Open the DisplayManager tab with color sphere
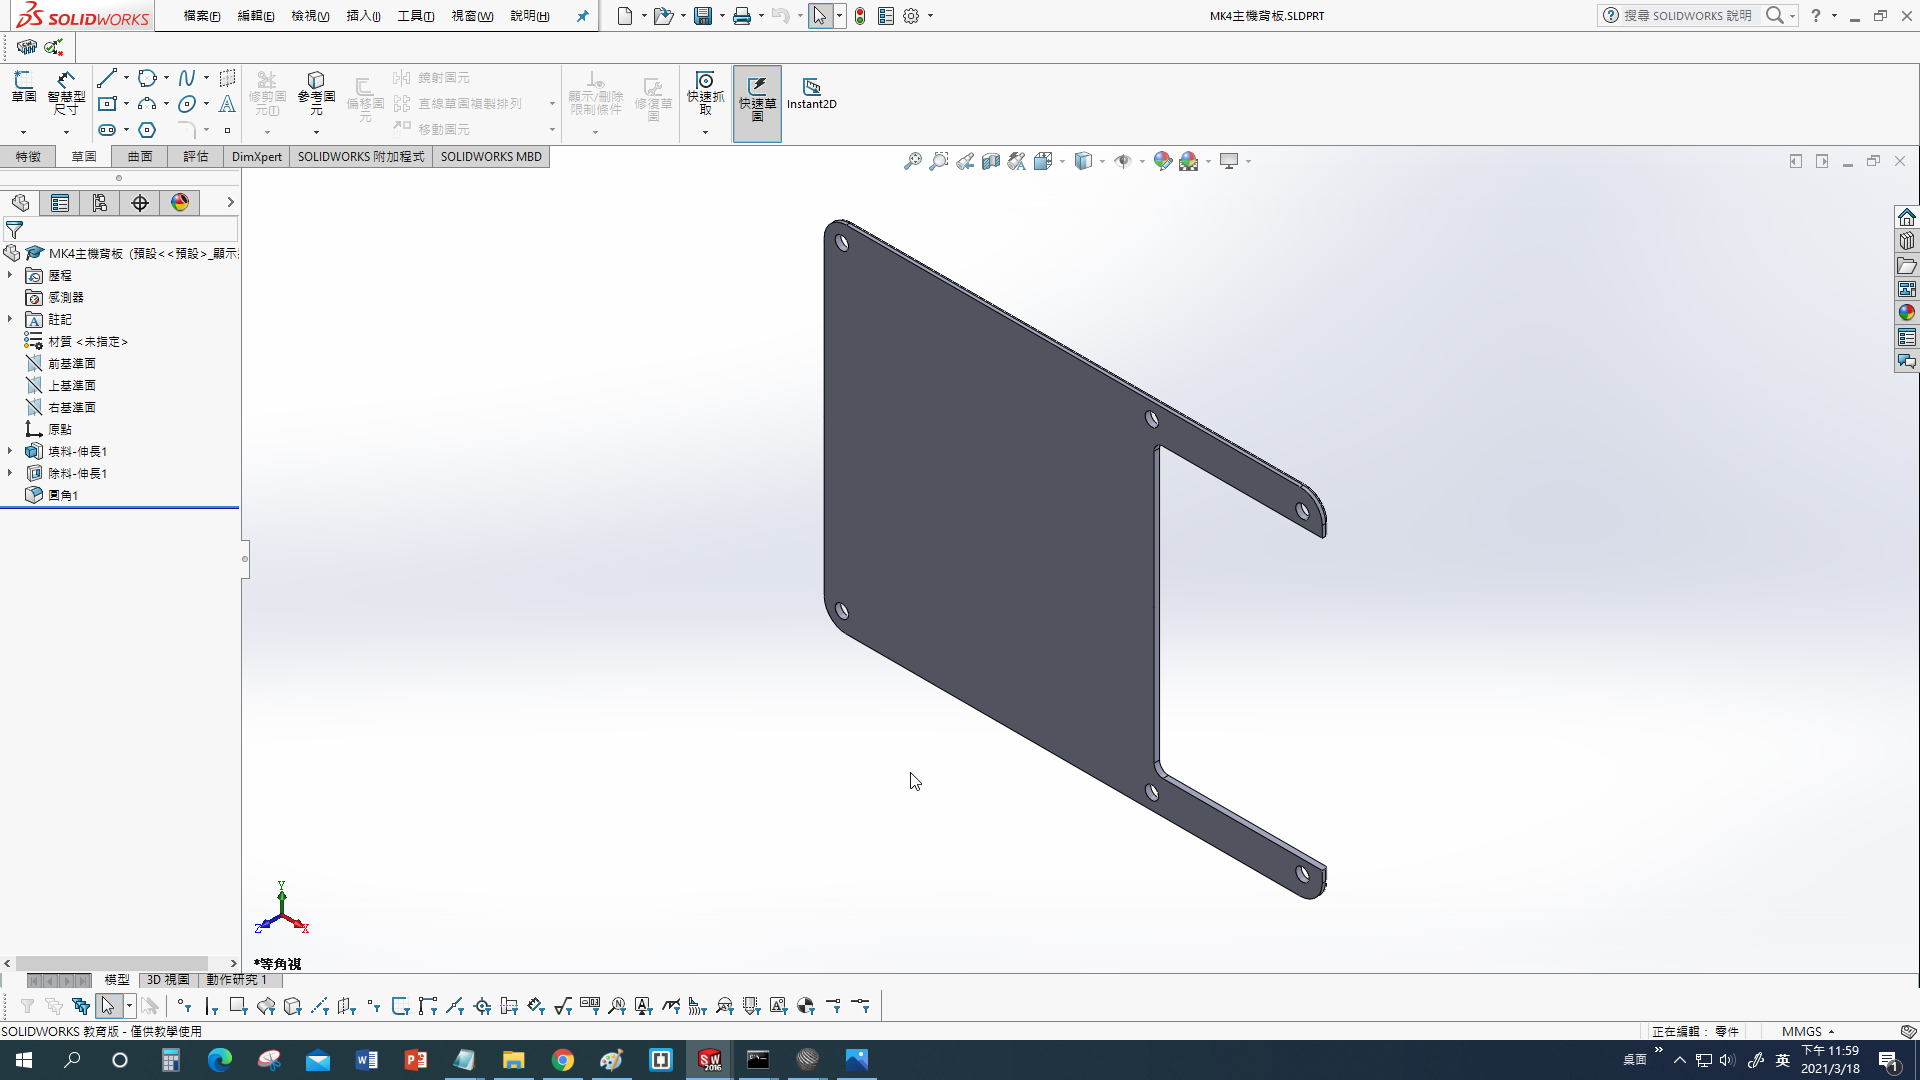The image size is (1920, 1080). pos(180,203)
